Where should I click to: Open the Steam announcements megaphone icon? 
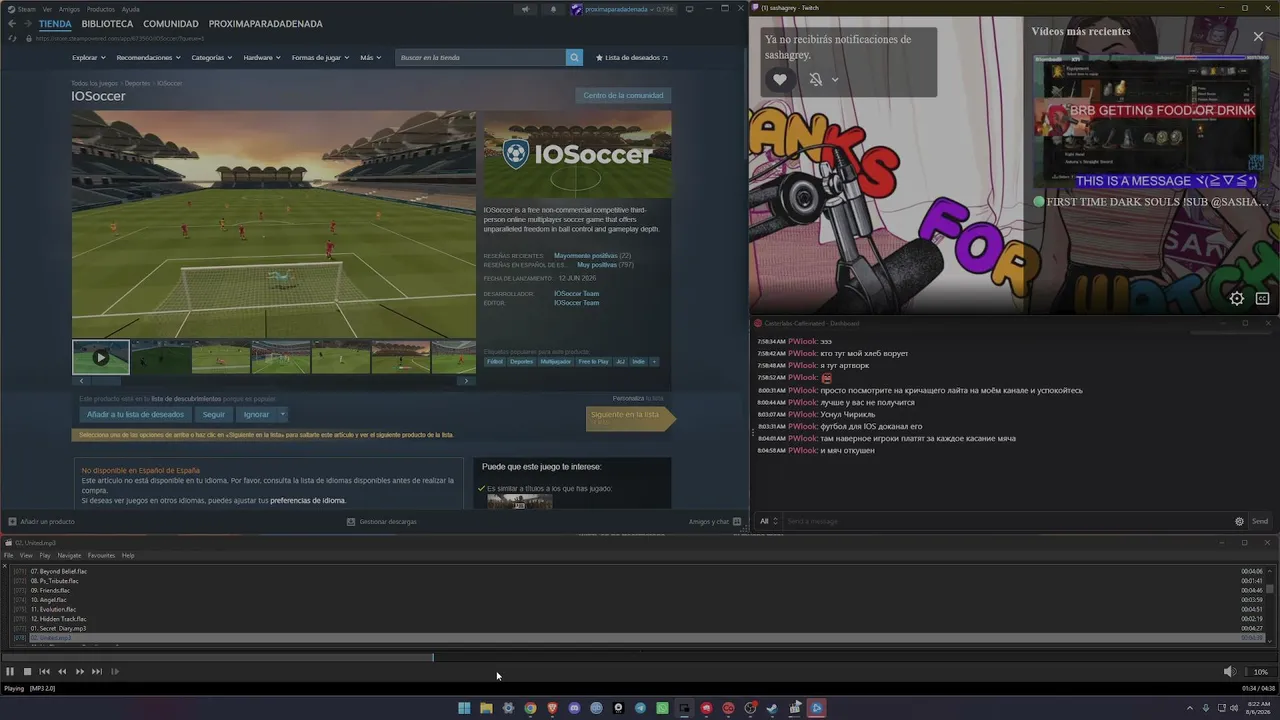tap(525, 9)
